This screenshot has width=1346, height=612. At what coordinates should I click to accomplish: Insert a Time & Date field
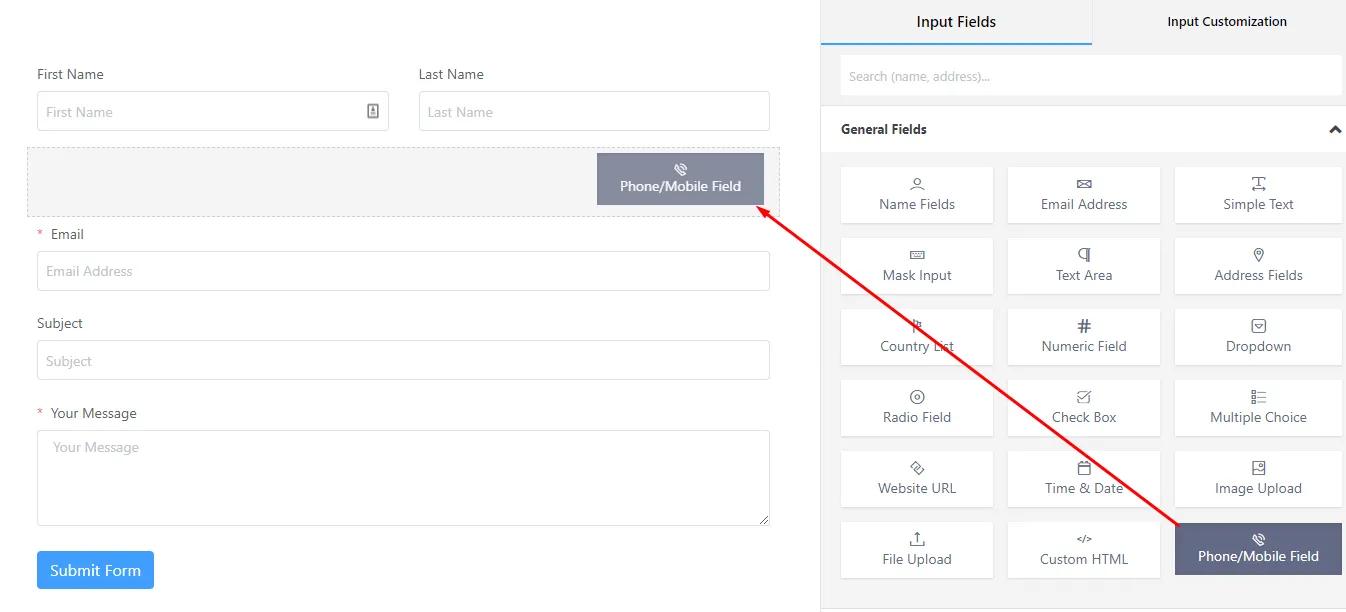coord(1083,479)
